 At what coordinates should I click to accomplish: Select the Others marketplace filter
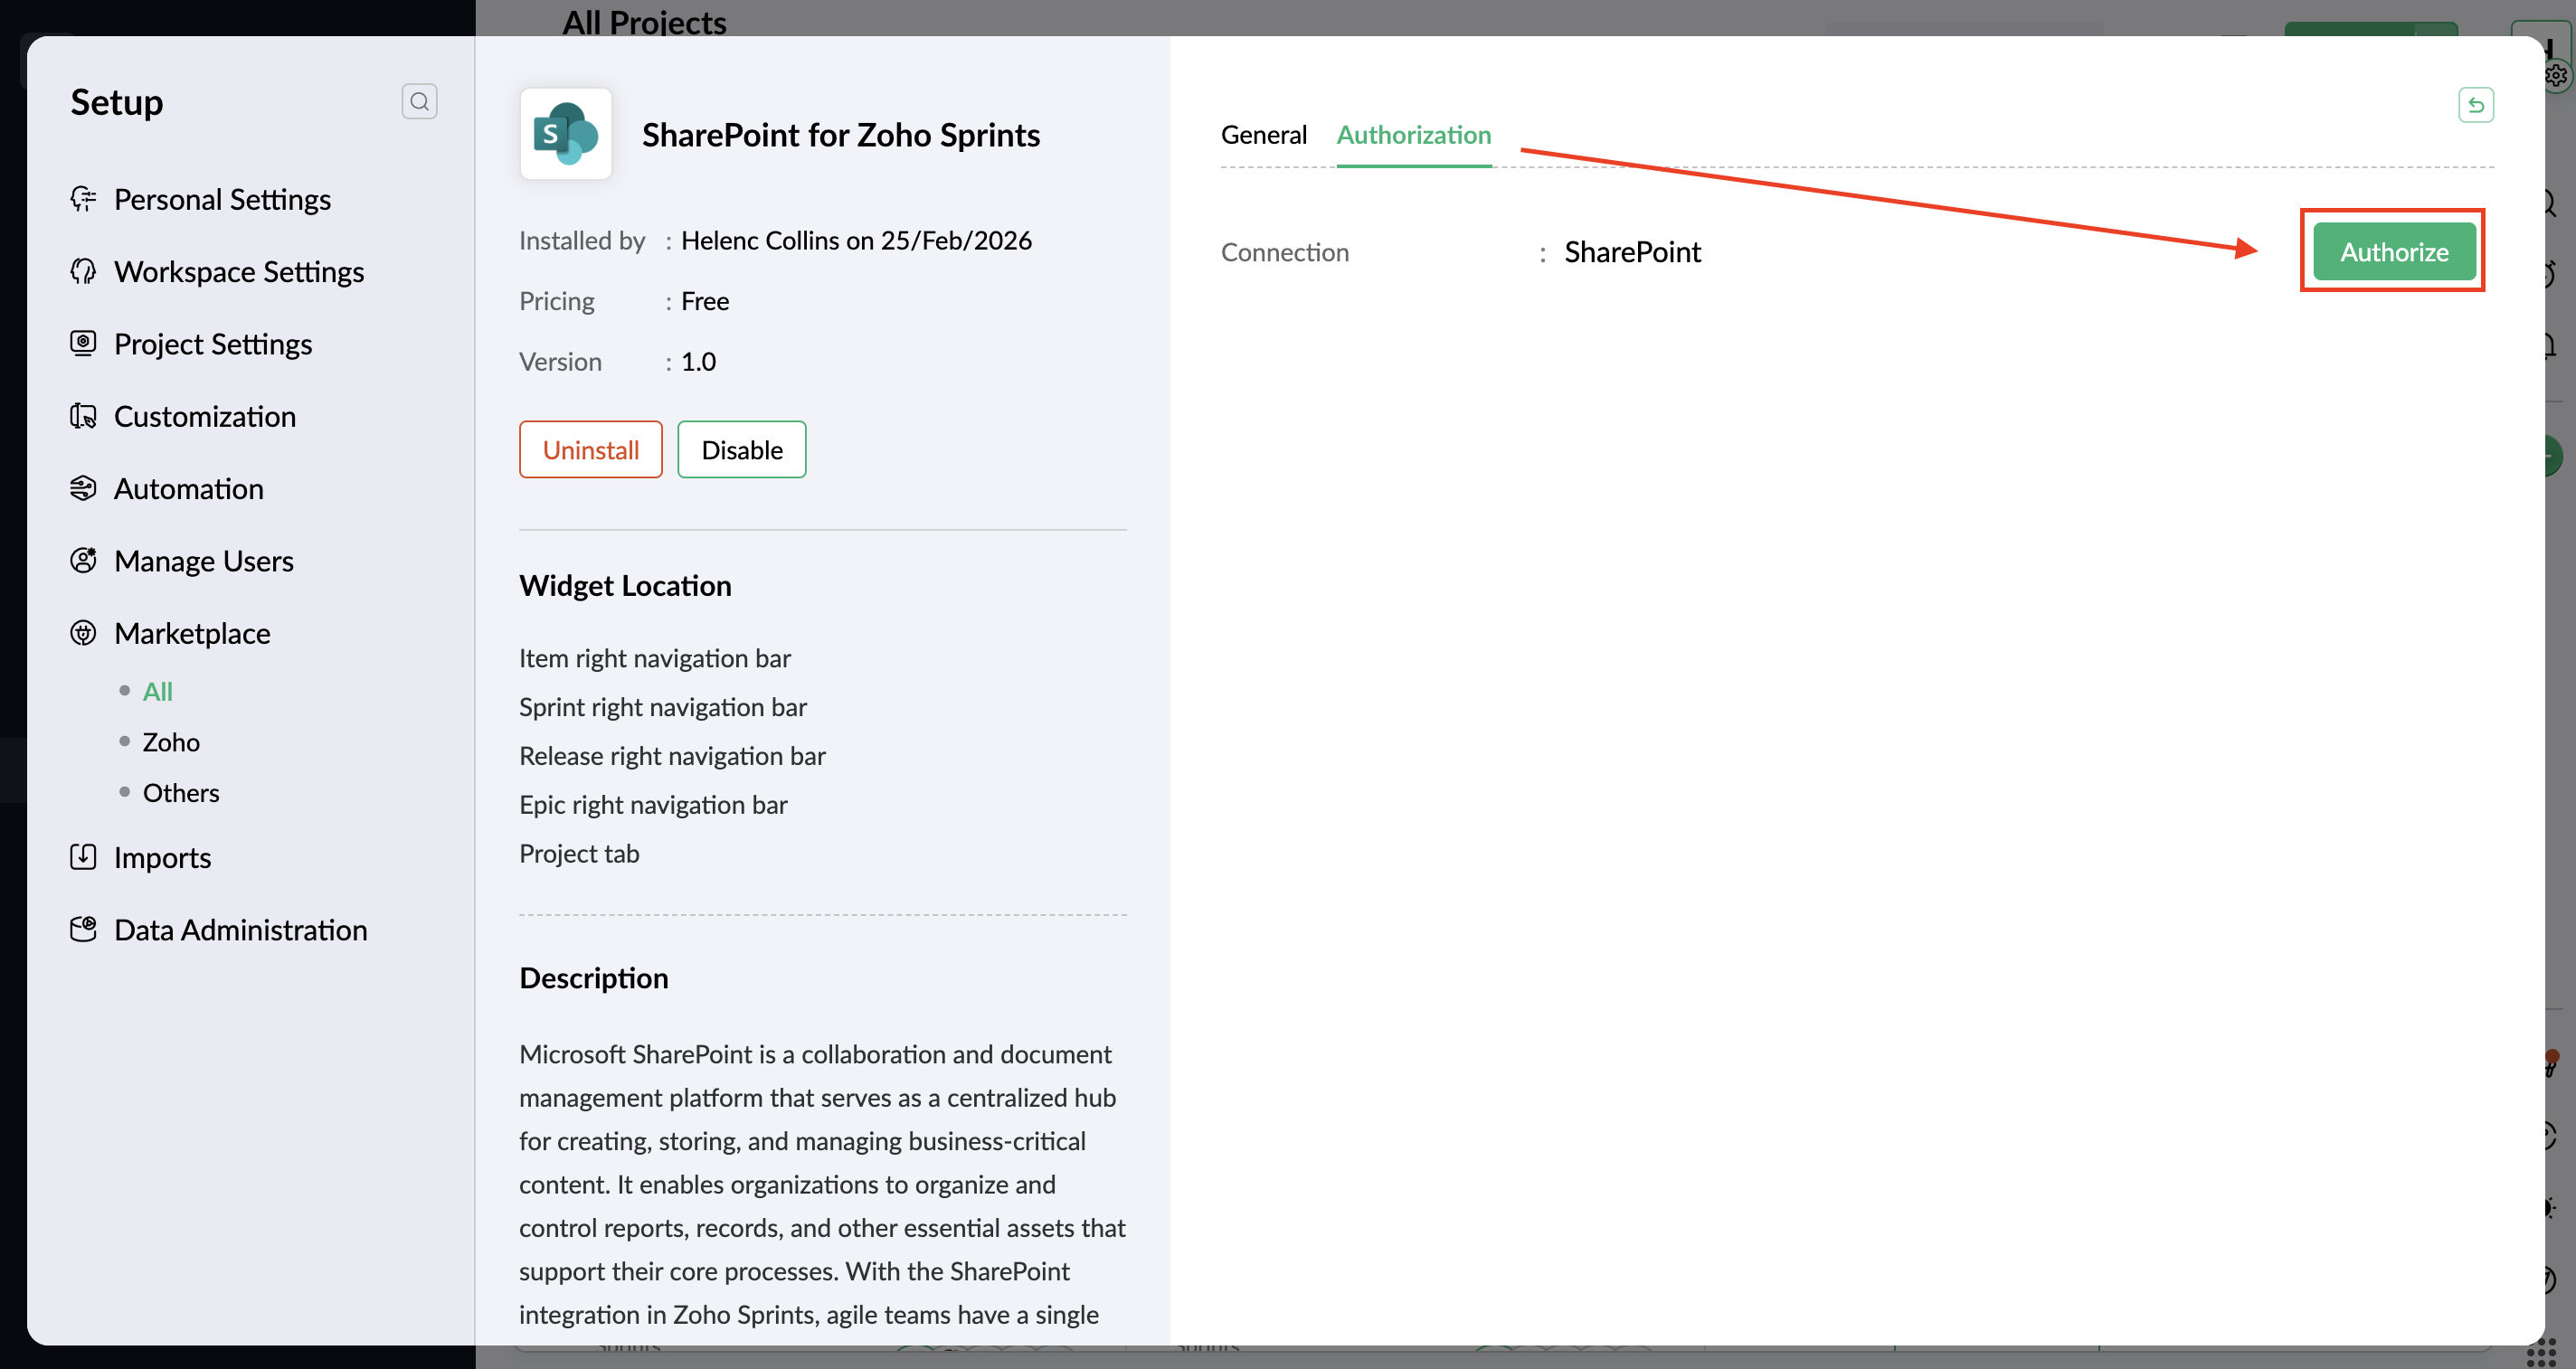pyautogui.click(x=180, y=792)
